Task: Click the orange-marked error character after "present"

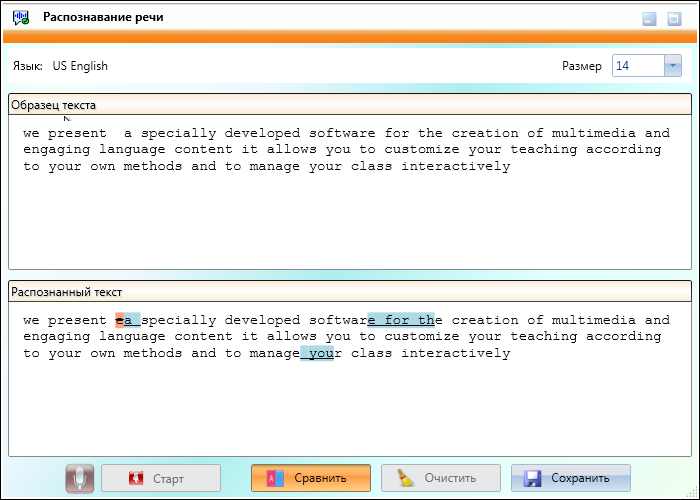Action: coord(119,320)
